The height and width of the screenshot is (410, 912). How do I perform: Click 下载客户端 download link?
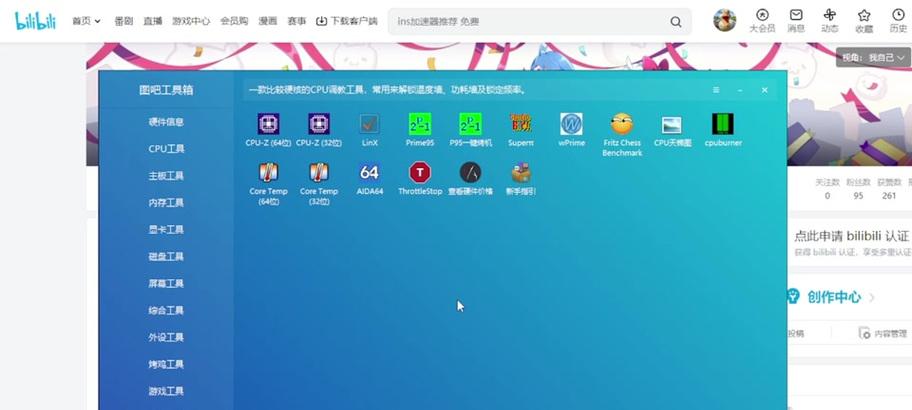click(x=347, y=21)
